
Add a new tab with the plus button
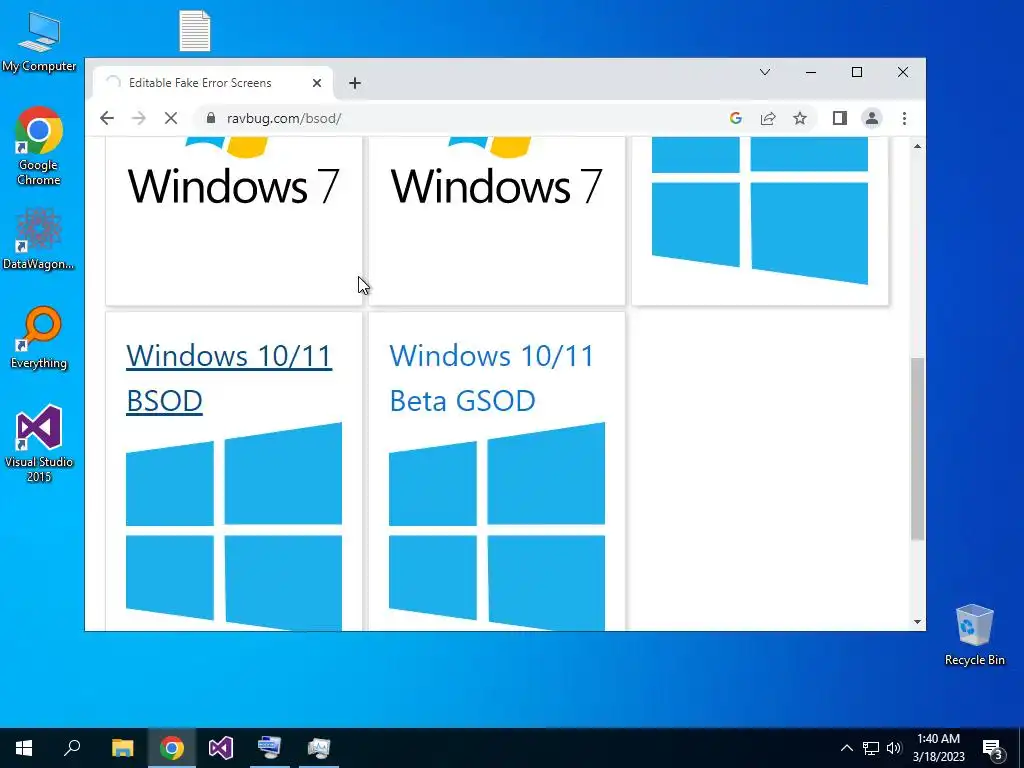pyautogui.click(x=355, y=83)
